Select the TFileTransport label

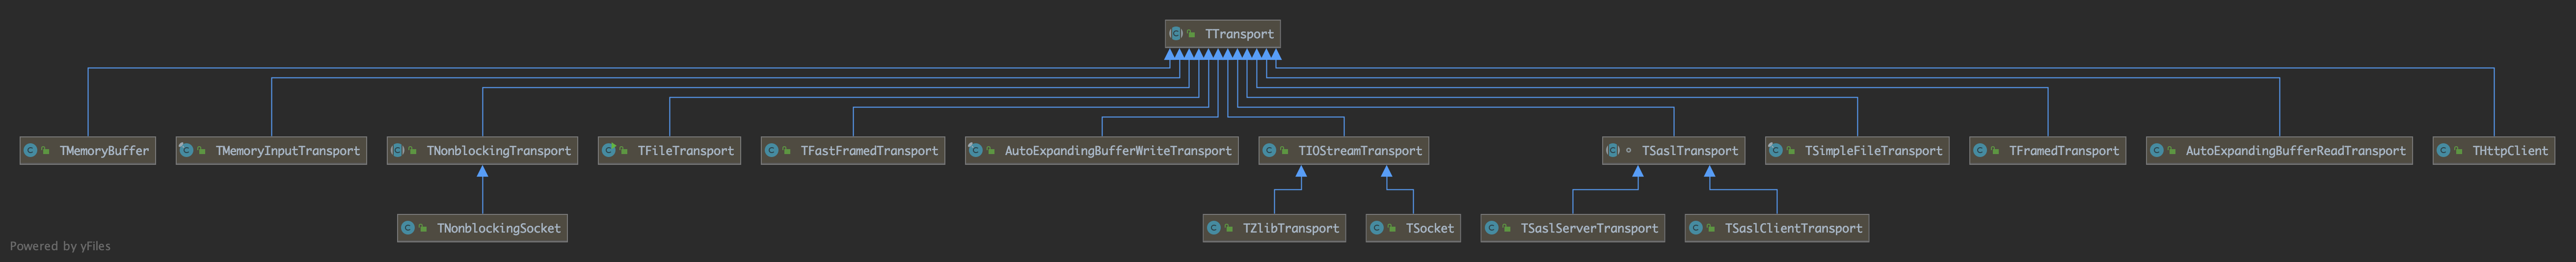(x=686, y=151)
